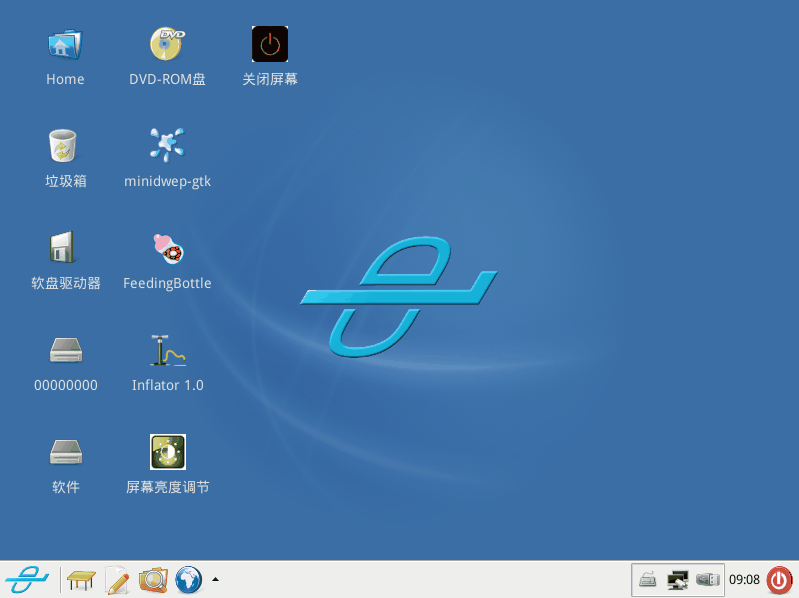Click the 关闭屏幕 power icon on desktop

[270, 44]
